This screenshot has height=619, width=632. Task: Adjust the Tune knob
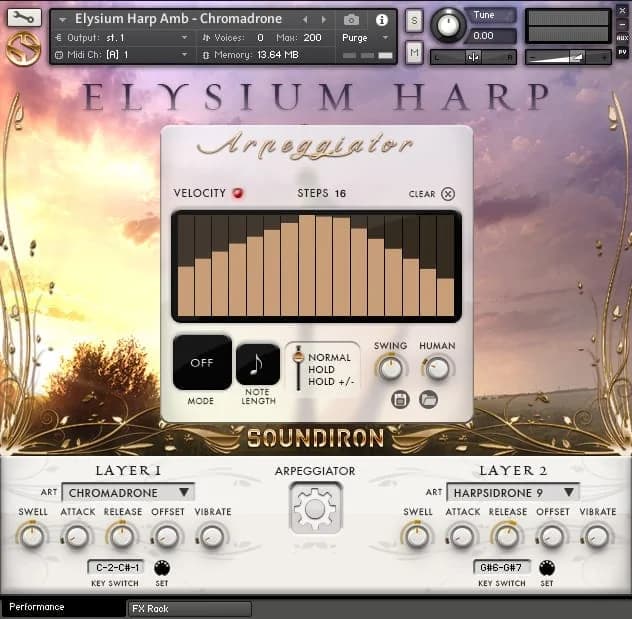click(447, 25)
